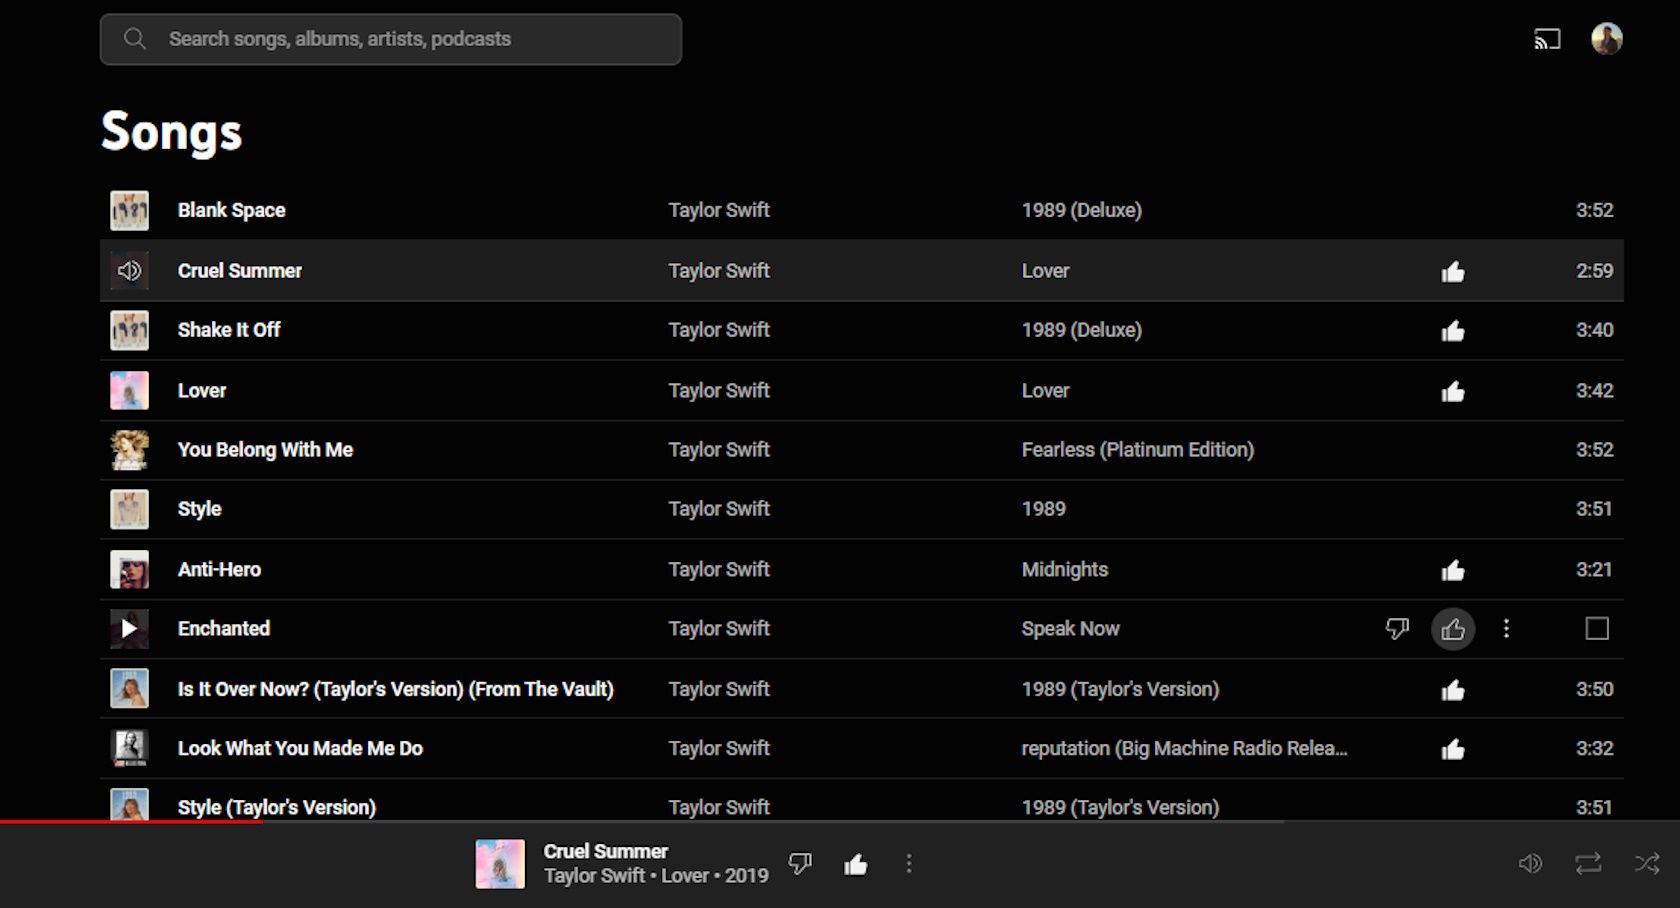This screenshot has width=1680, height=908.
Task: Open Cast to device icon
Action: pyautogui.click(x=1548, y=38)
